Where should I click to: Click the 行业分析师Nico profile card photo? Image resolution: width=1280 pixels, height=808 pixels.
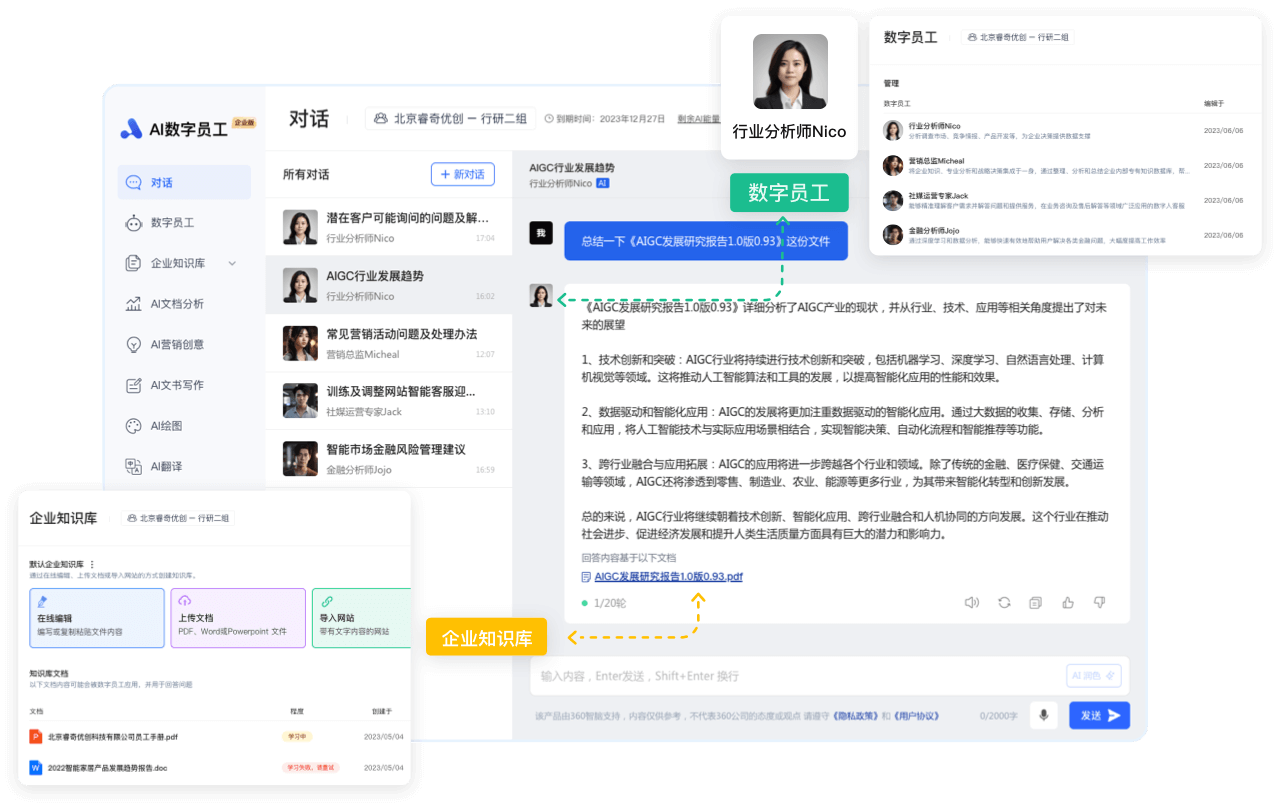point(790,72)
